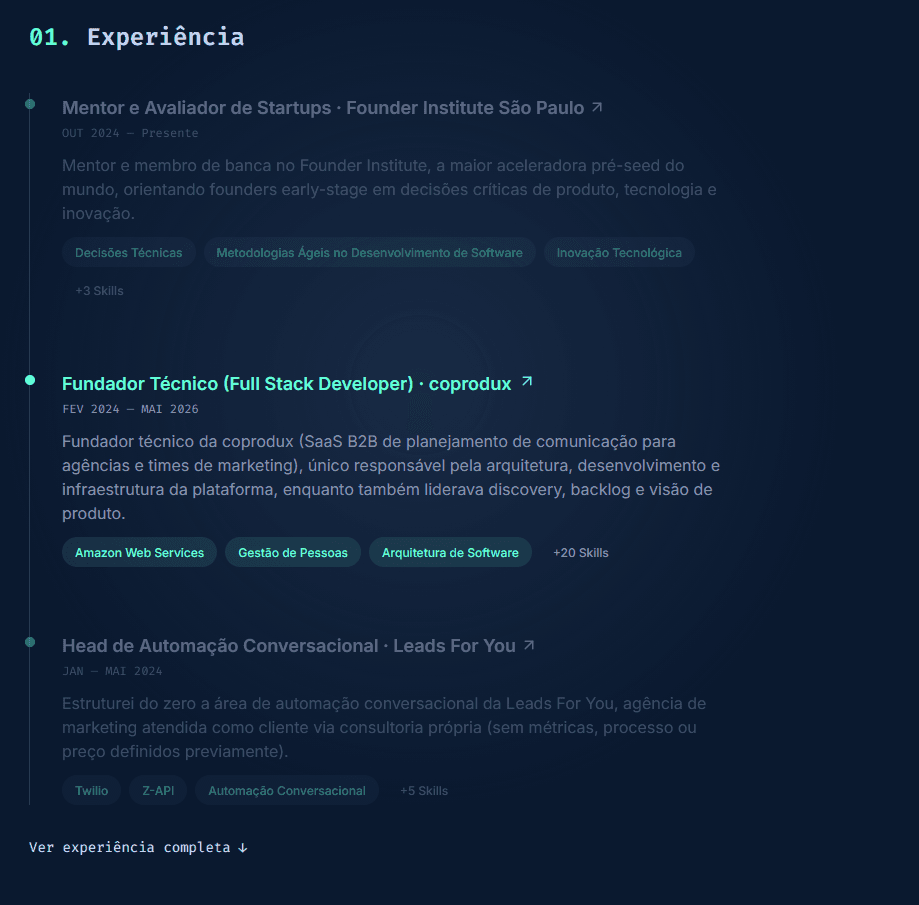Select the Z-API skill tag

point(158,791)
